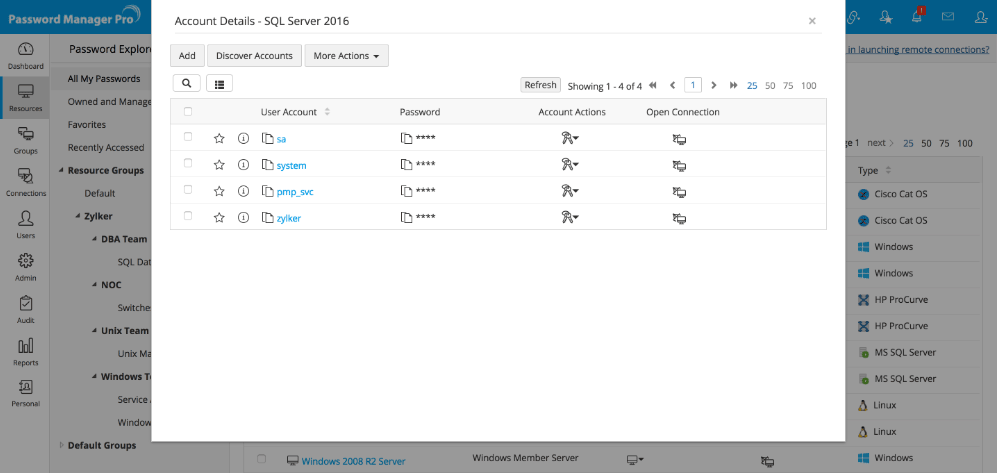Mark the sa account as favorite
This screenshot has width=997, height=473.
(x=219, y=139)
